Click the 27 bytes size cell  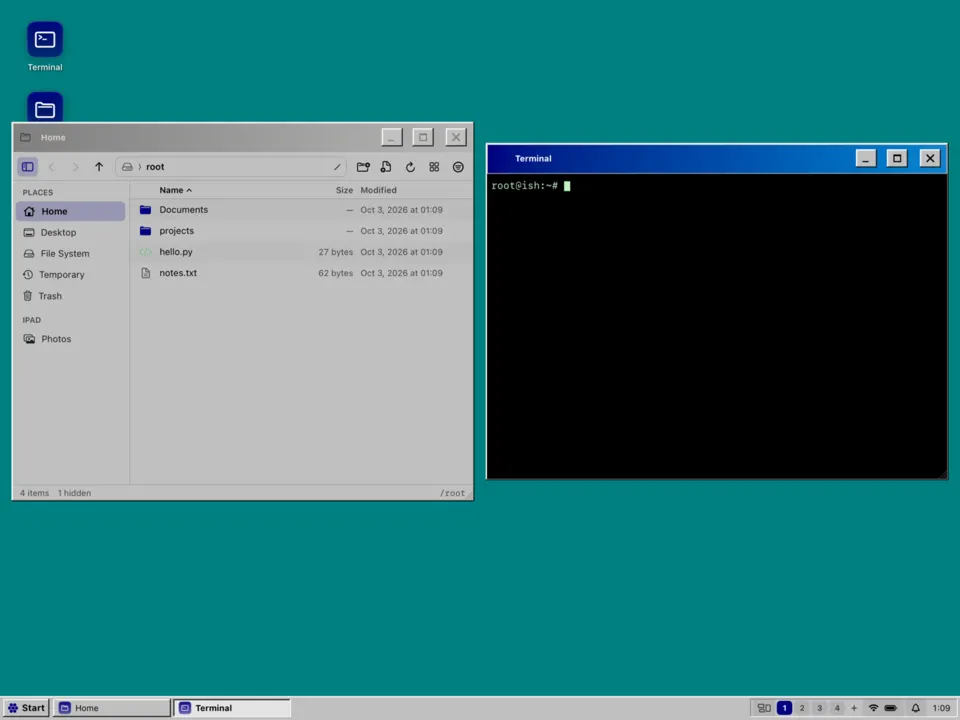click(x=335, y=252)
